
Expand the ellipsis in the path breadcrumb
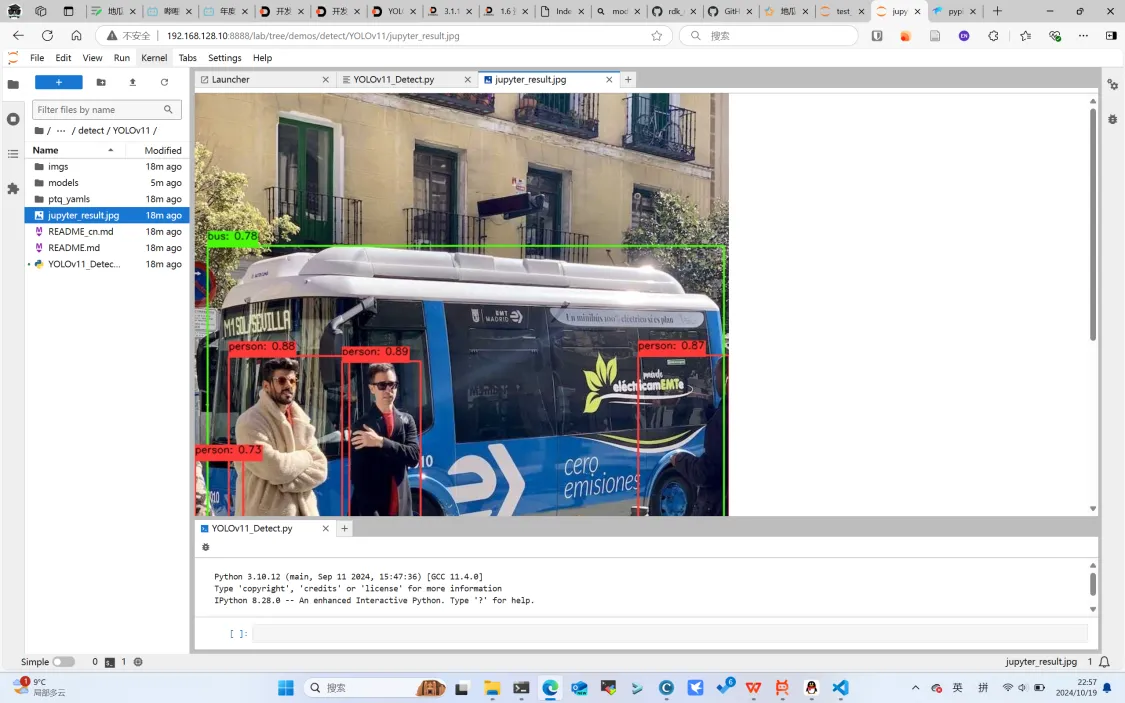point(62,131)
